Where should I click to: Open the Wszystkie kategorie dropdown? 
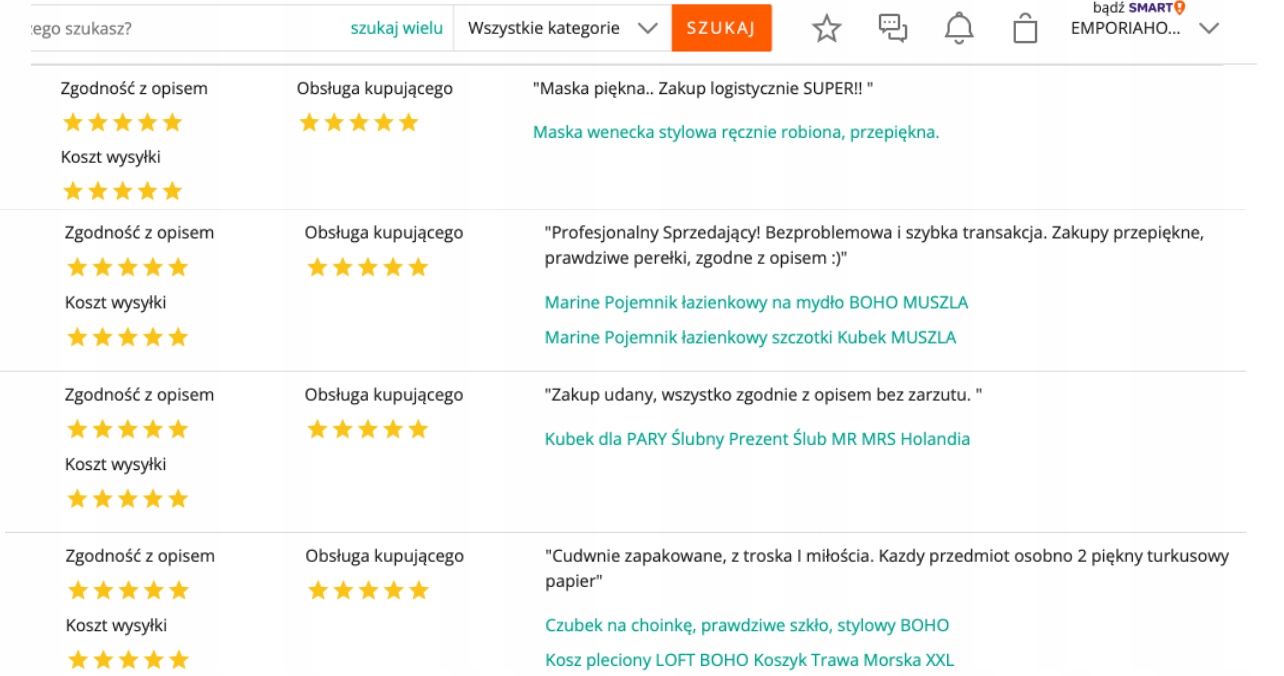562,28
